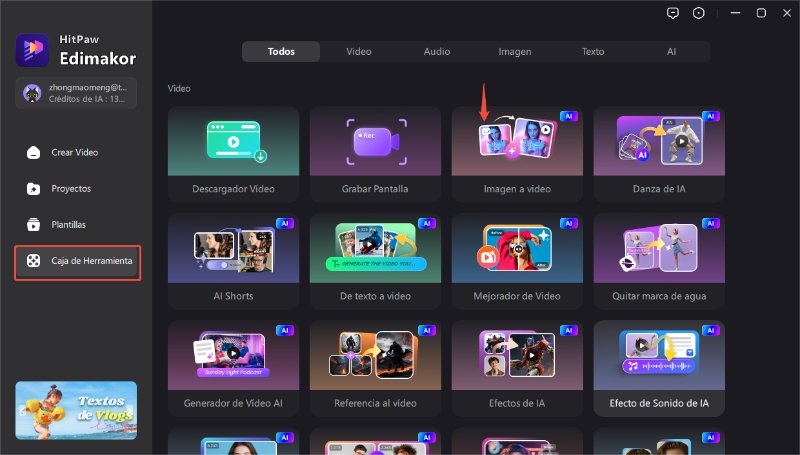Image resolution: width=800 pixels, height=455 pixels.
Task: Select the Imagen tab
Action: pyautogui.click(x=515, y=51)
